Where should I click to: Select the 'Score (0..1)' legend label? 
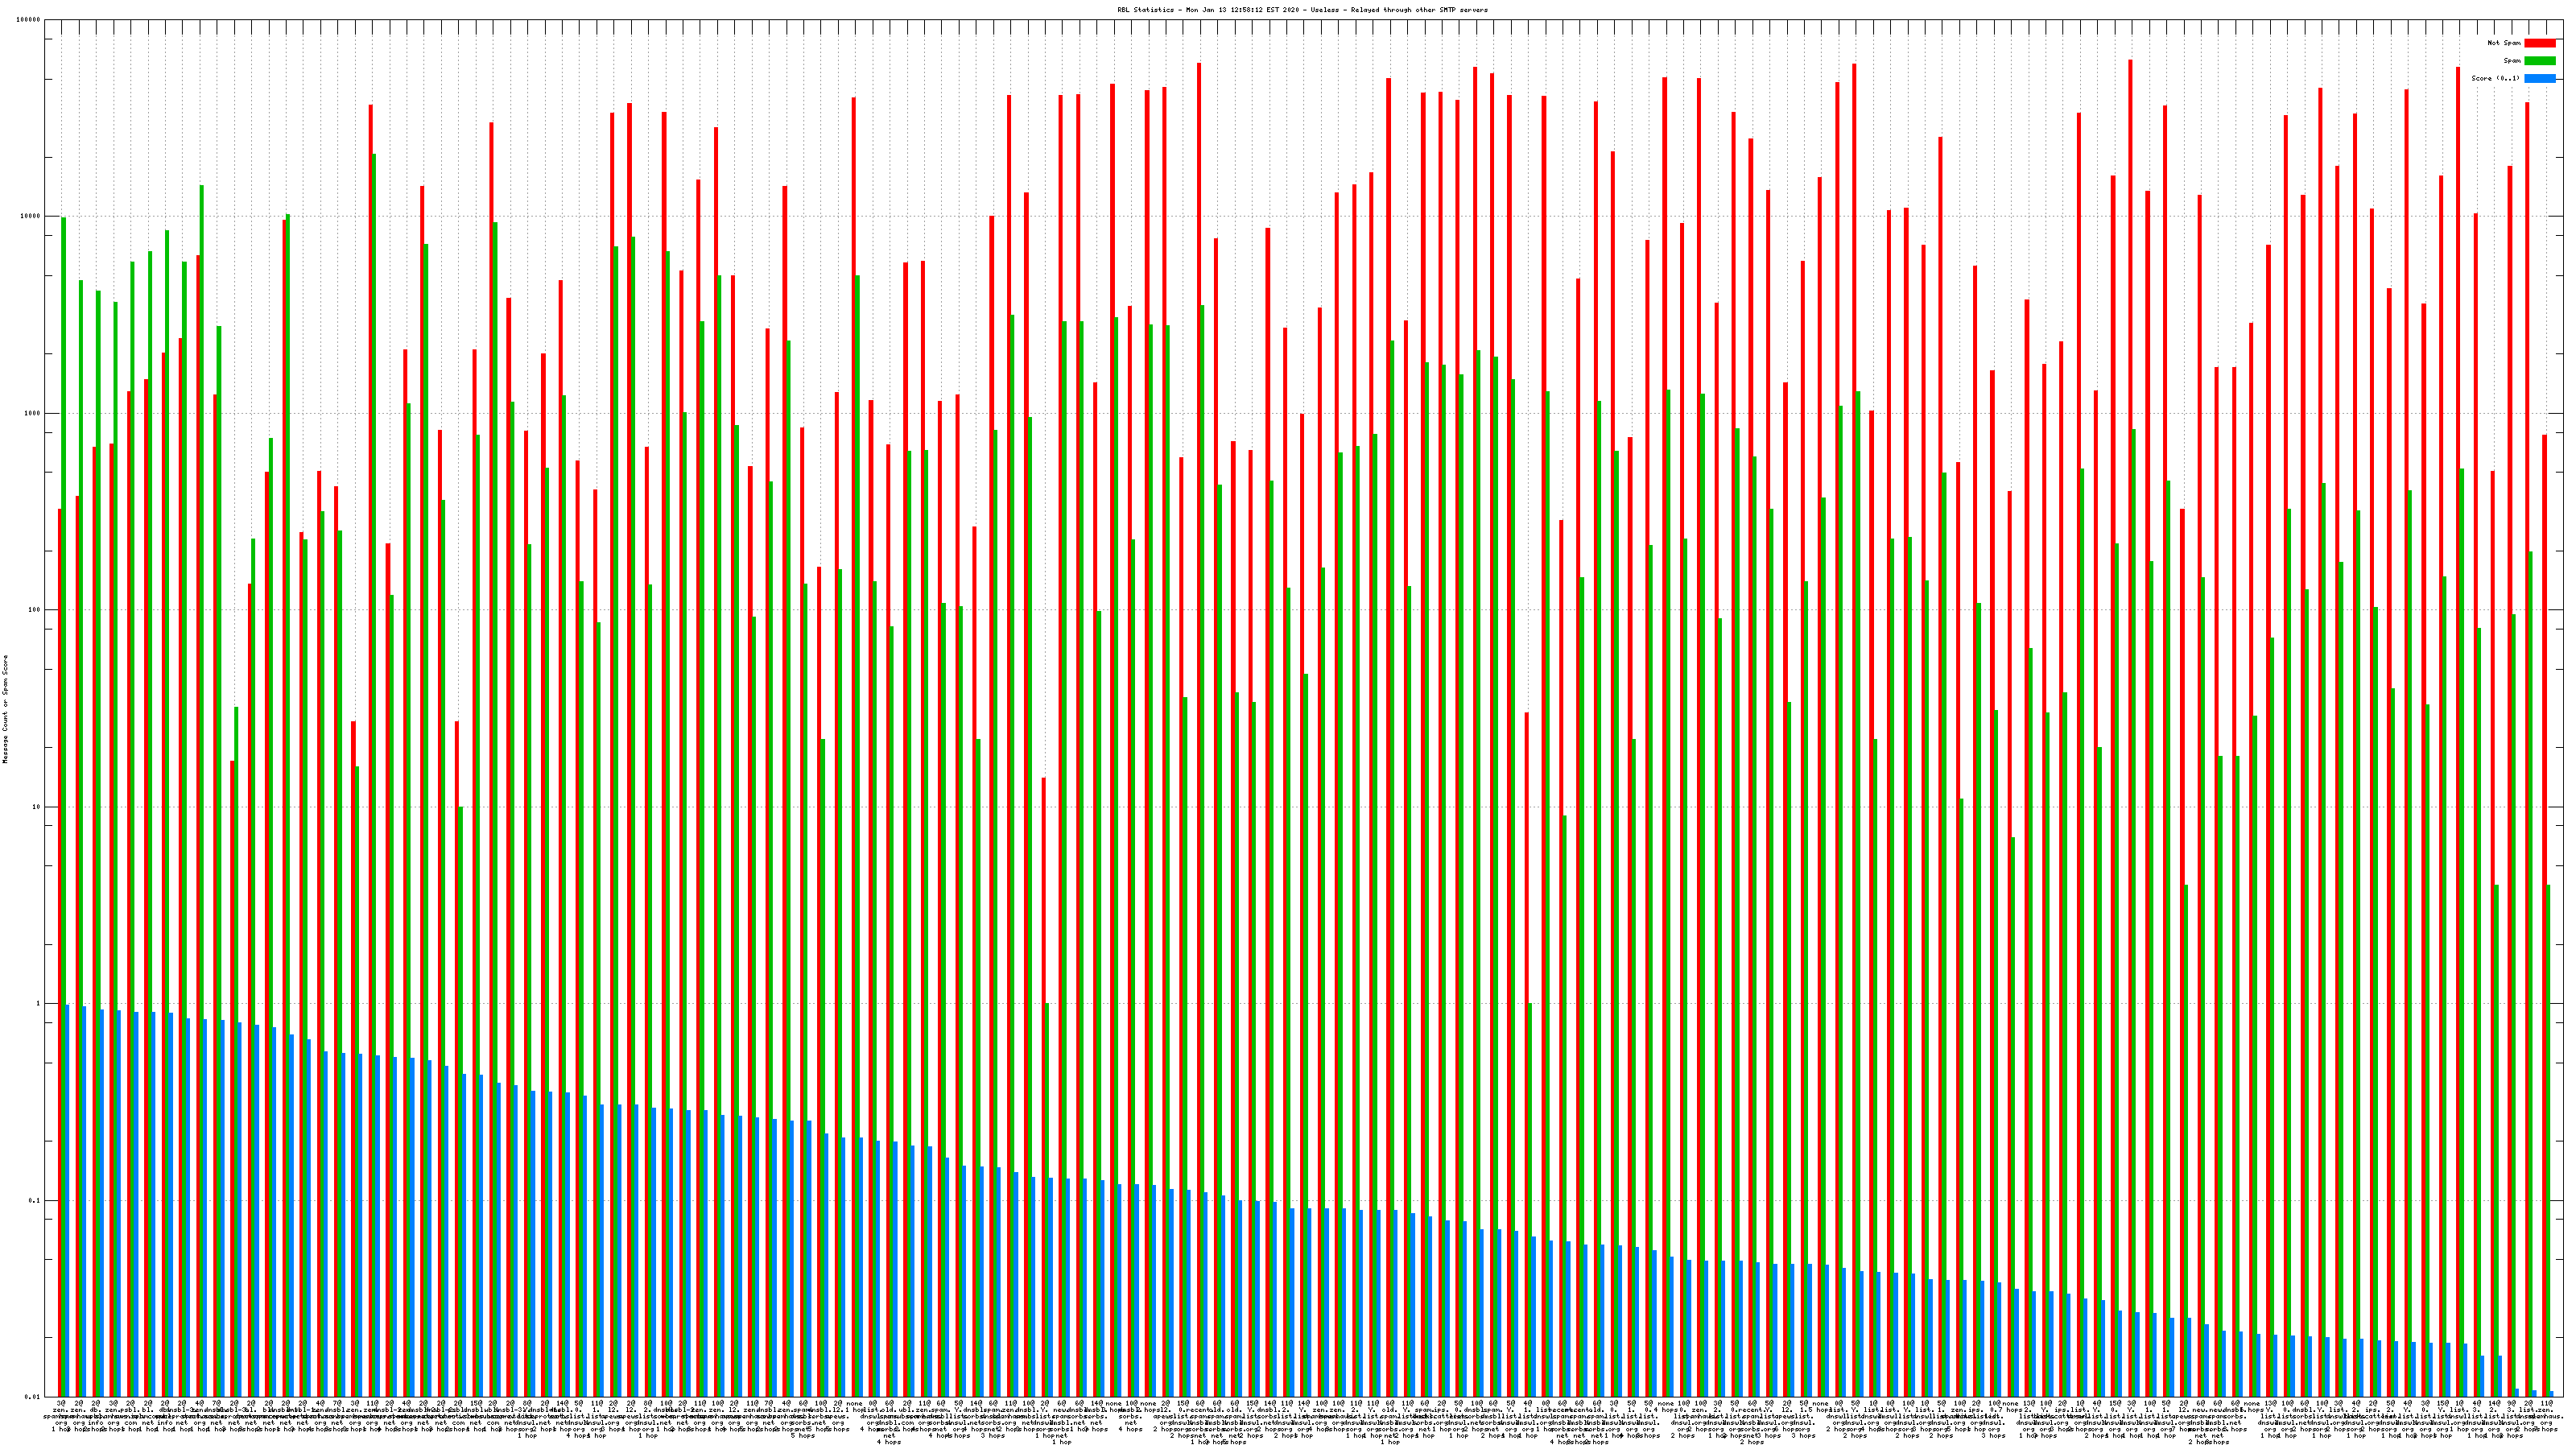(x=2495, y=78)
